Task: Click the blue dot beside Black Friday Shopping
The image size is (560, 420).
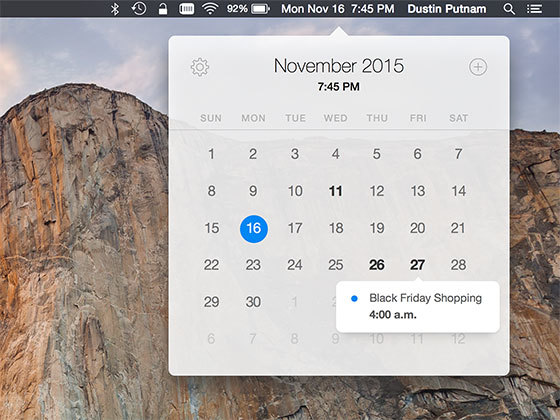Action: pos(354,299)
